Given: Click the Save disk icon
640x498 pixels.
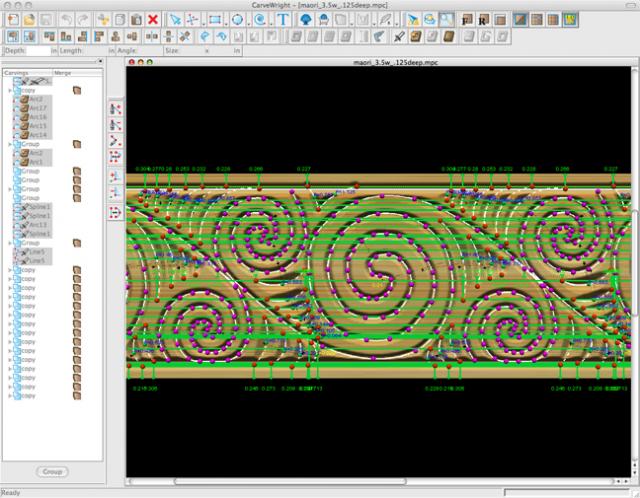Looking at the screenshot, I should [47, 19].
